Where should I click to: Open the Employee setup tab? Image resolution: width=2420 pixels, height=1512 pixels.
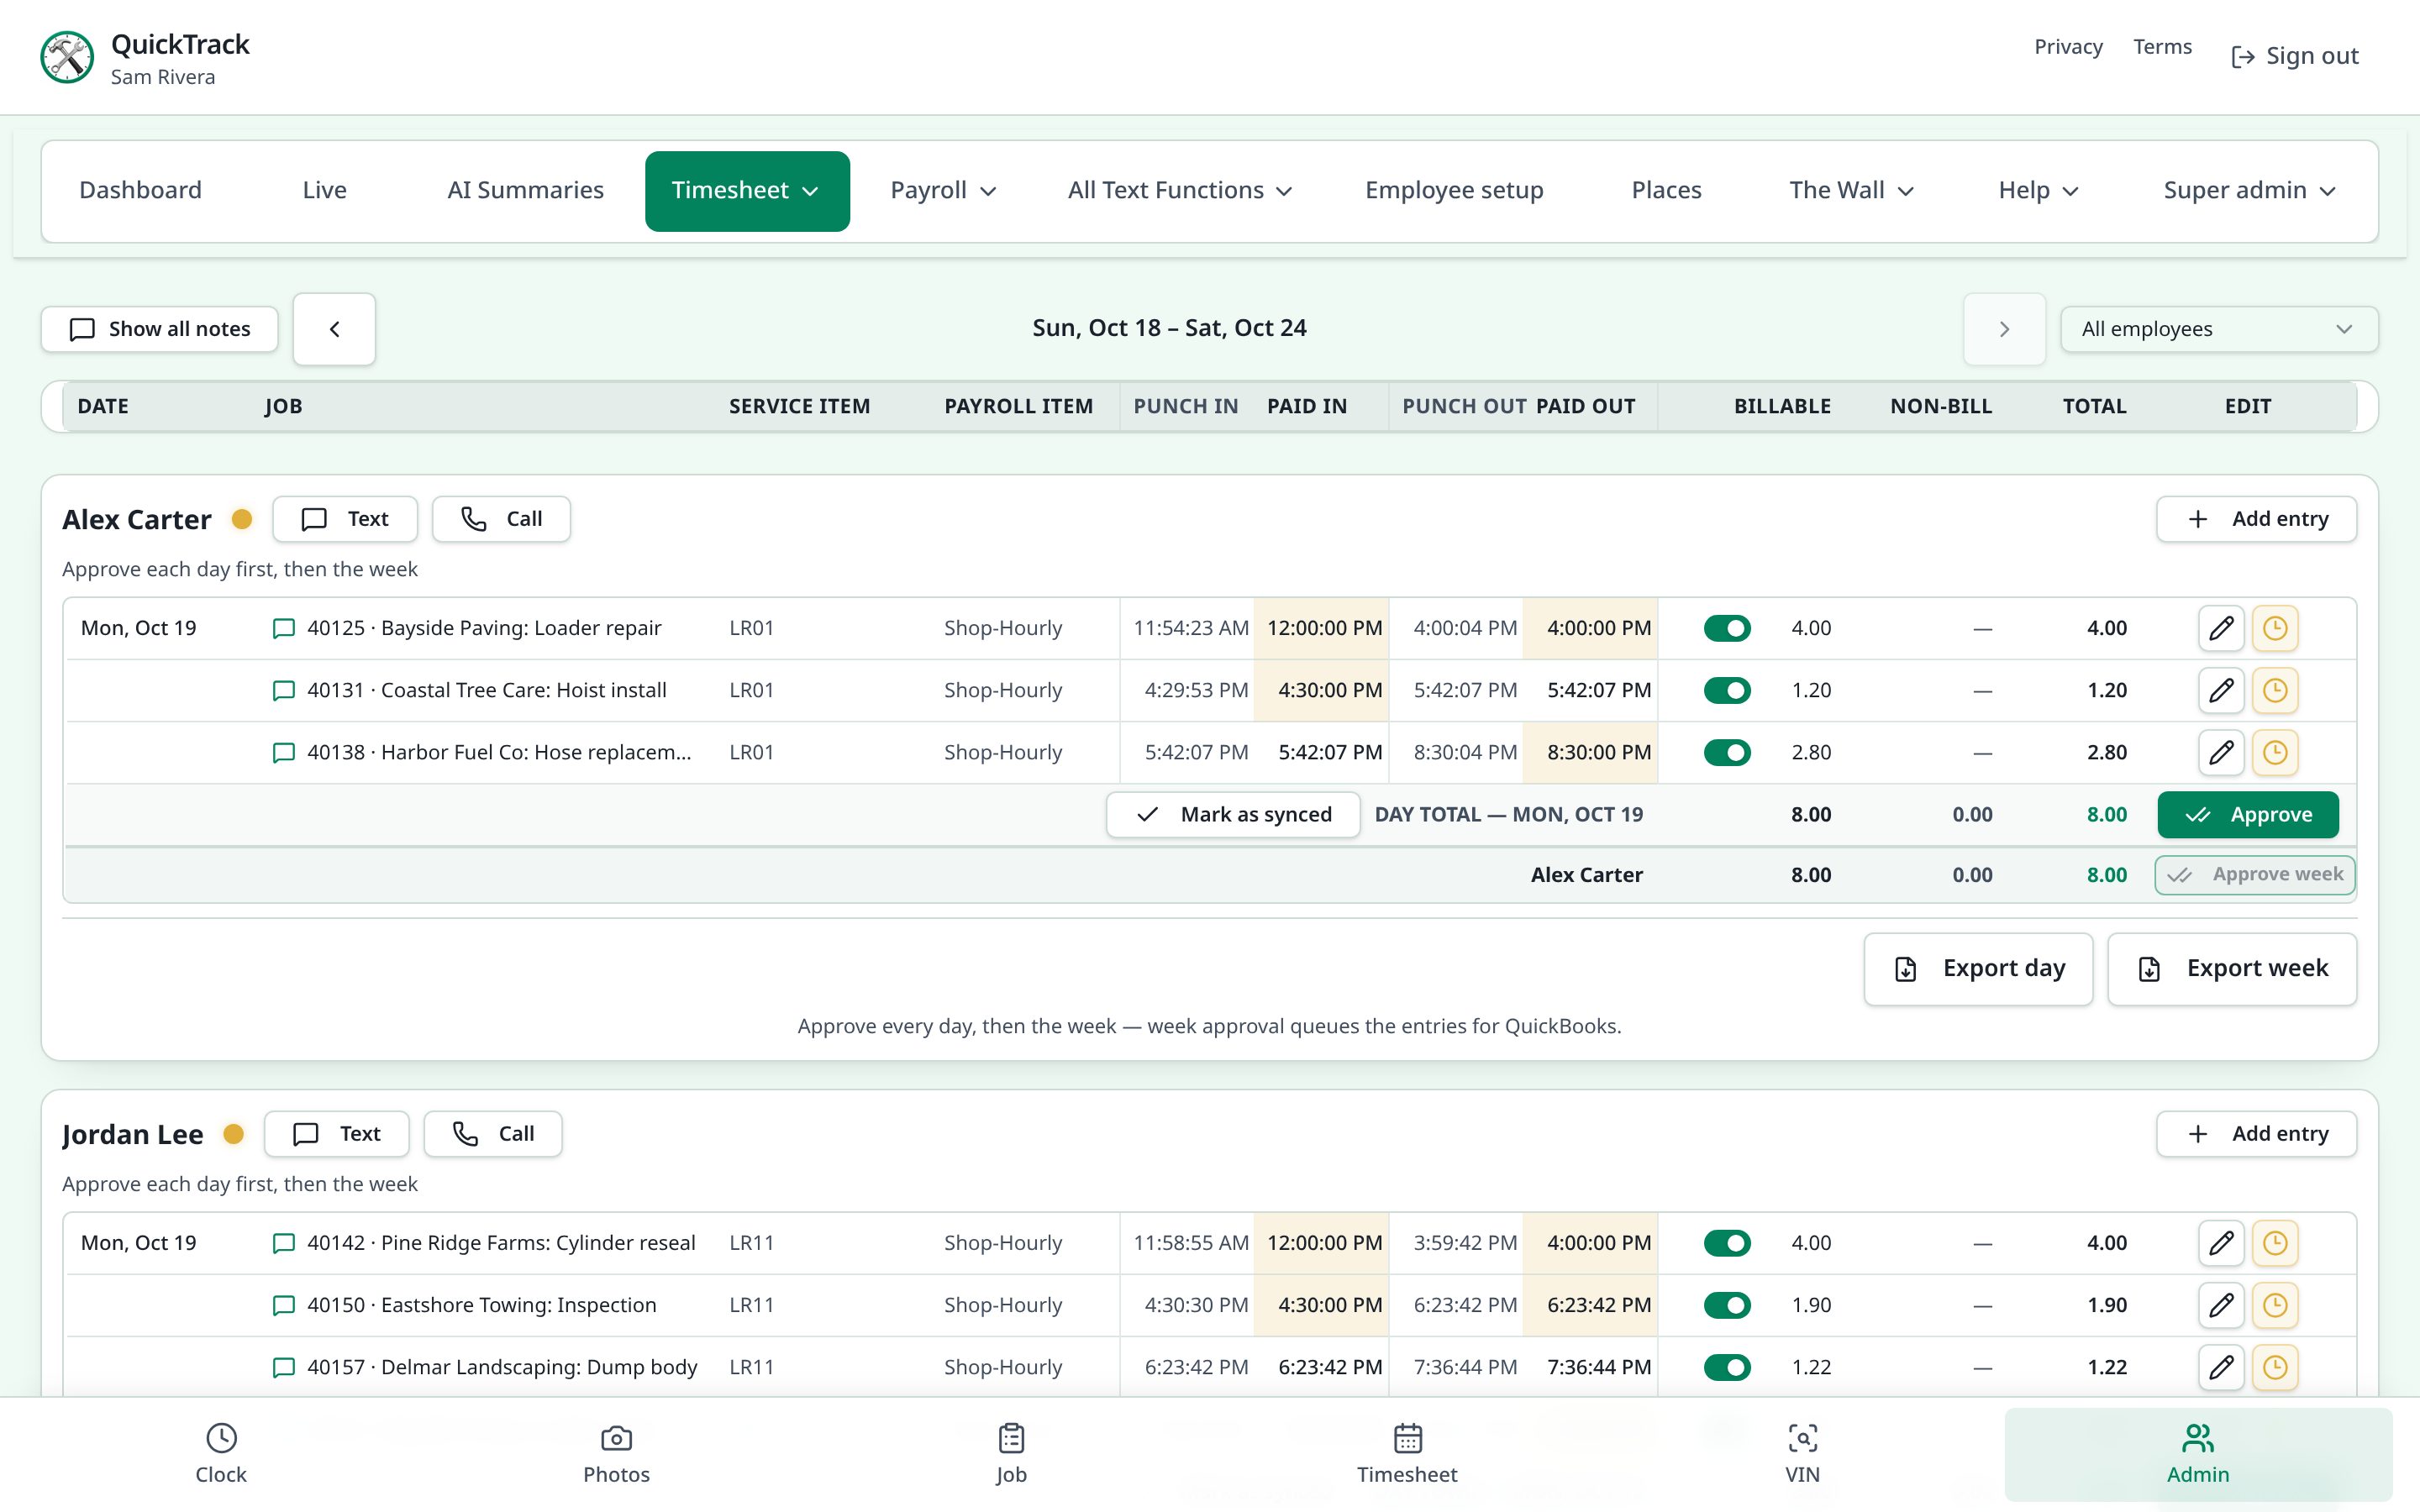1454,191
